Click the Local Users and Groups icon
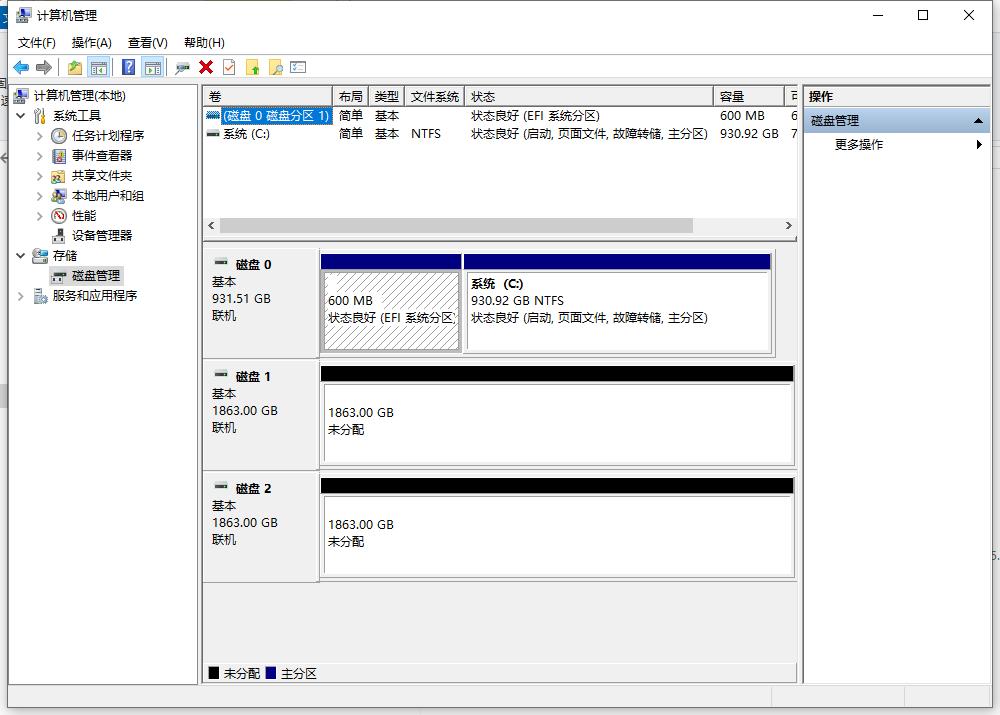The height and width of the screenshot is (715, 1000). tap(59, 195)
